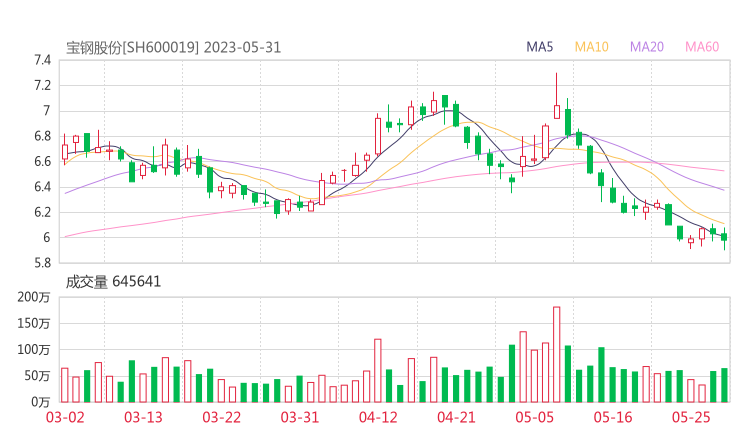Click the first red volume bar at 03-02
740x440 pixels.
point(65,385)
